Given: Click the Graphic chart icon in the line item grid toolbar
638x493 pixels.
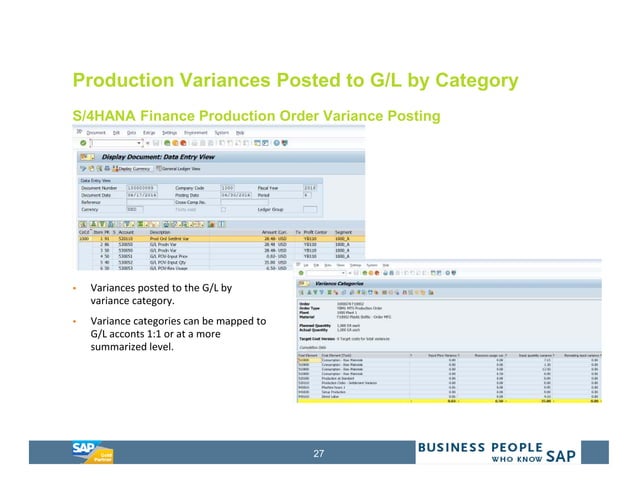Looking at the screenshot, I should click(211, 224).
